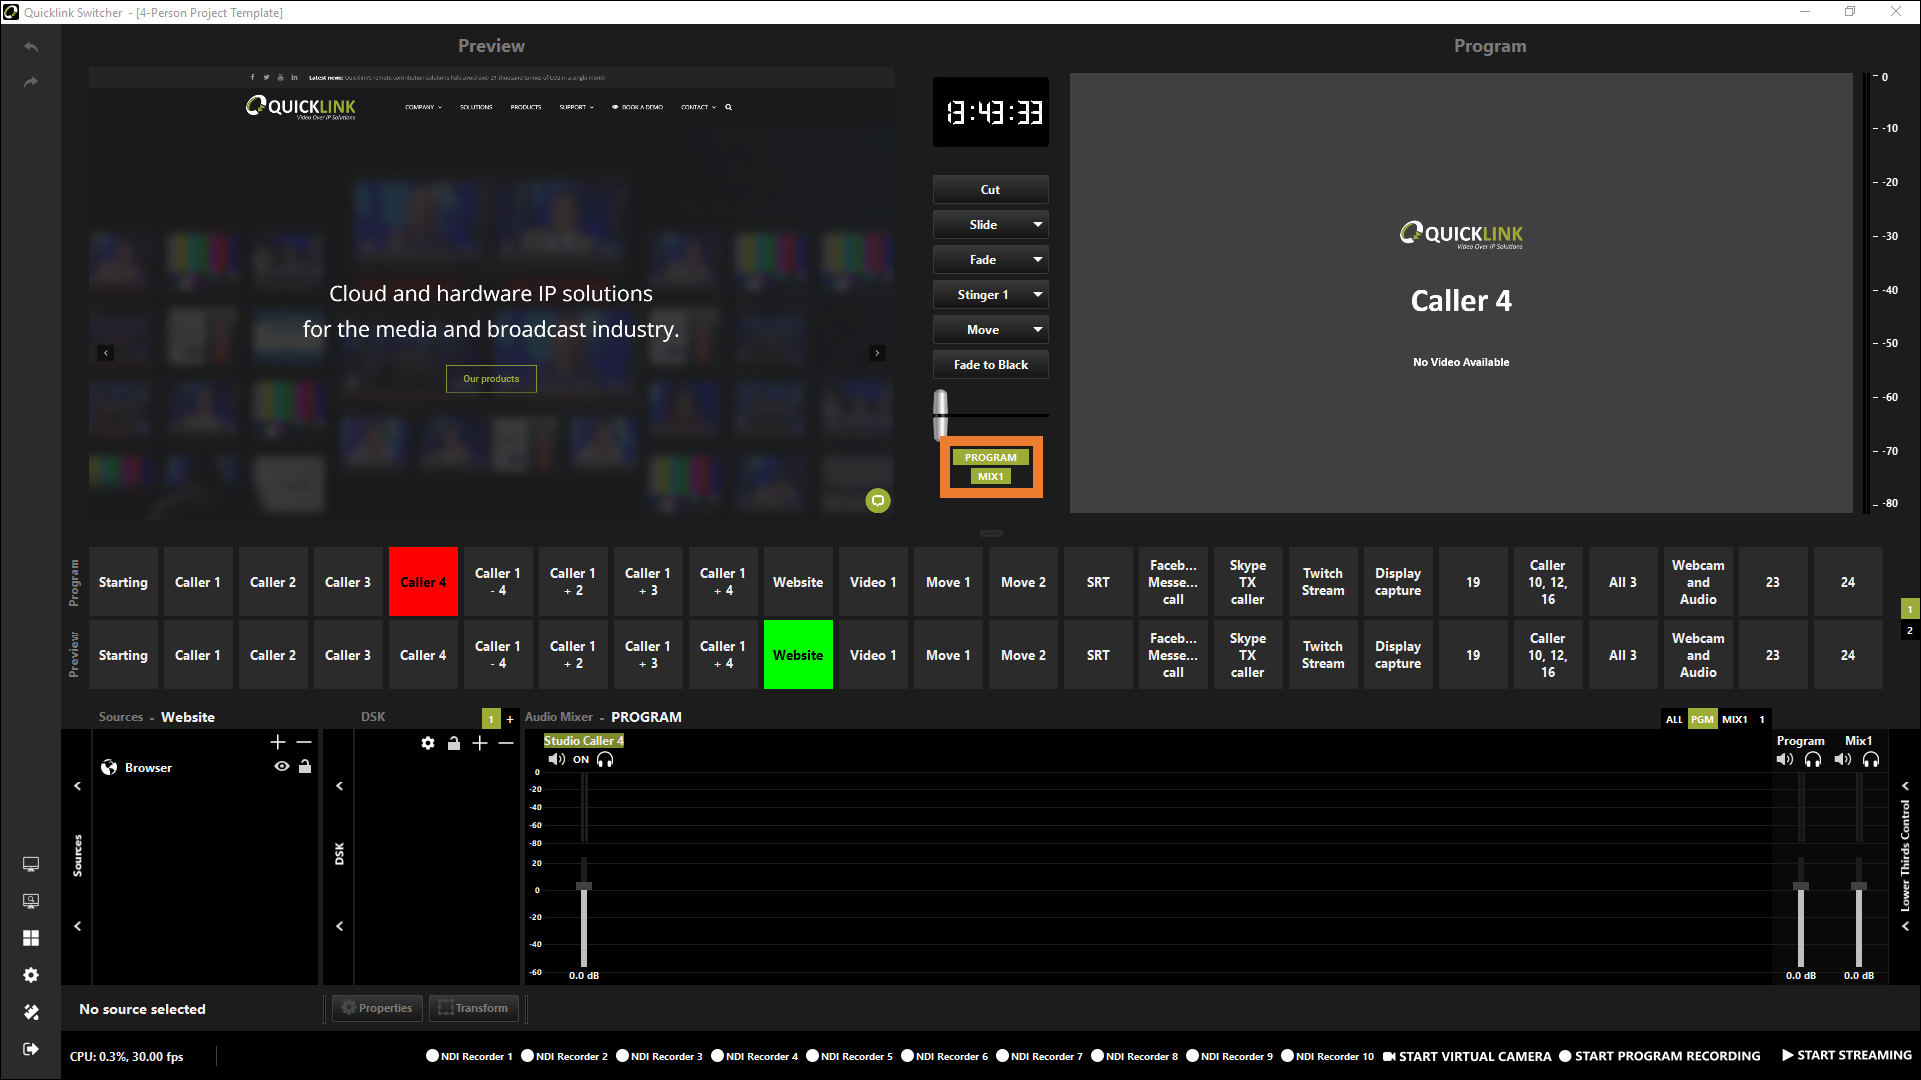
Task: Switch audio mixer to ALL tab
Action: click(x=1673, y=719)
